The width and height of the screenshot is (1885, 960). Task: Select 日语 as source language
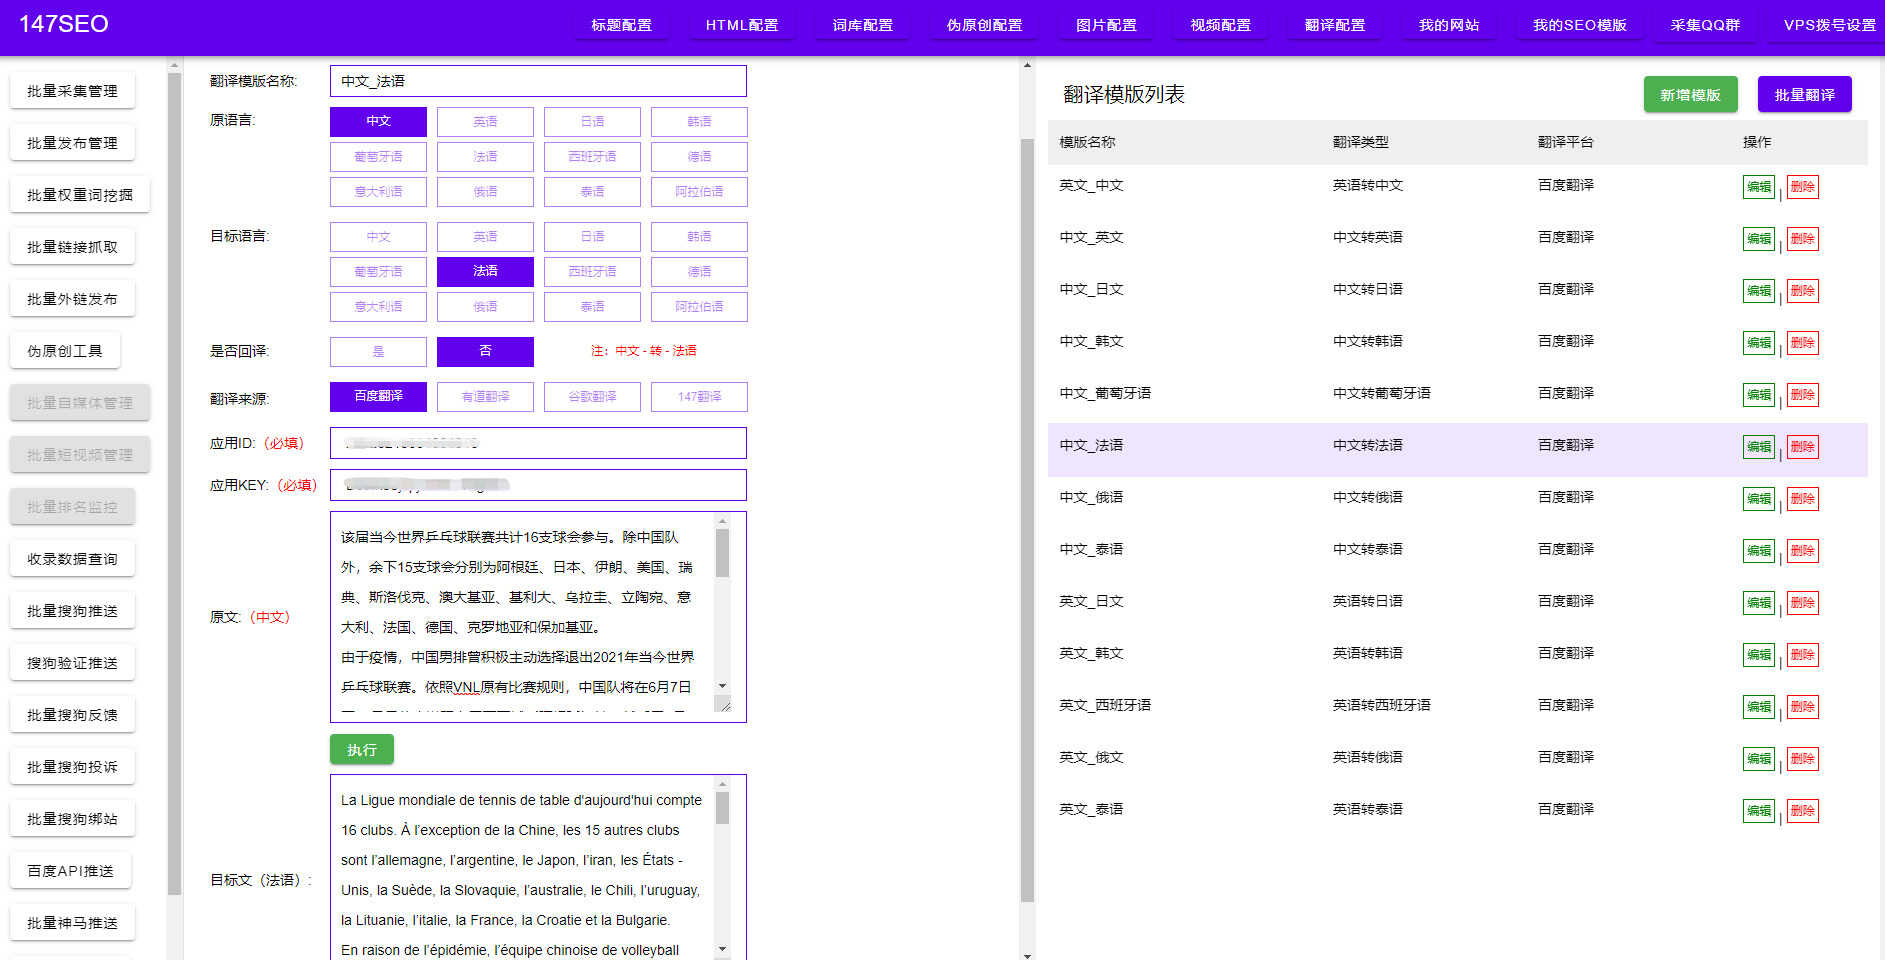(592, 121)
